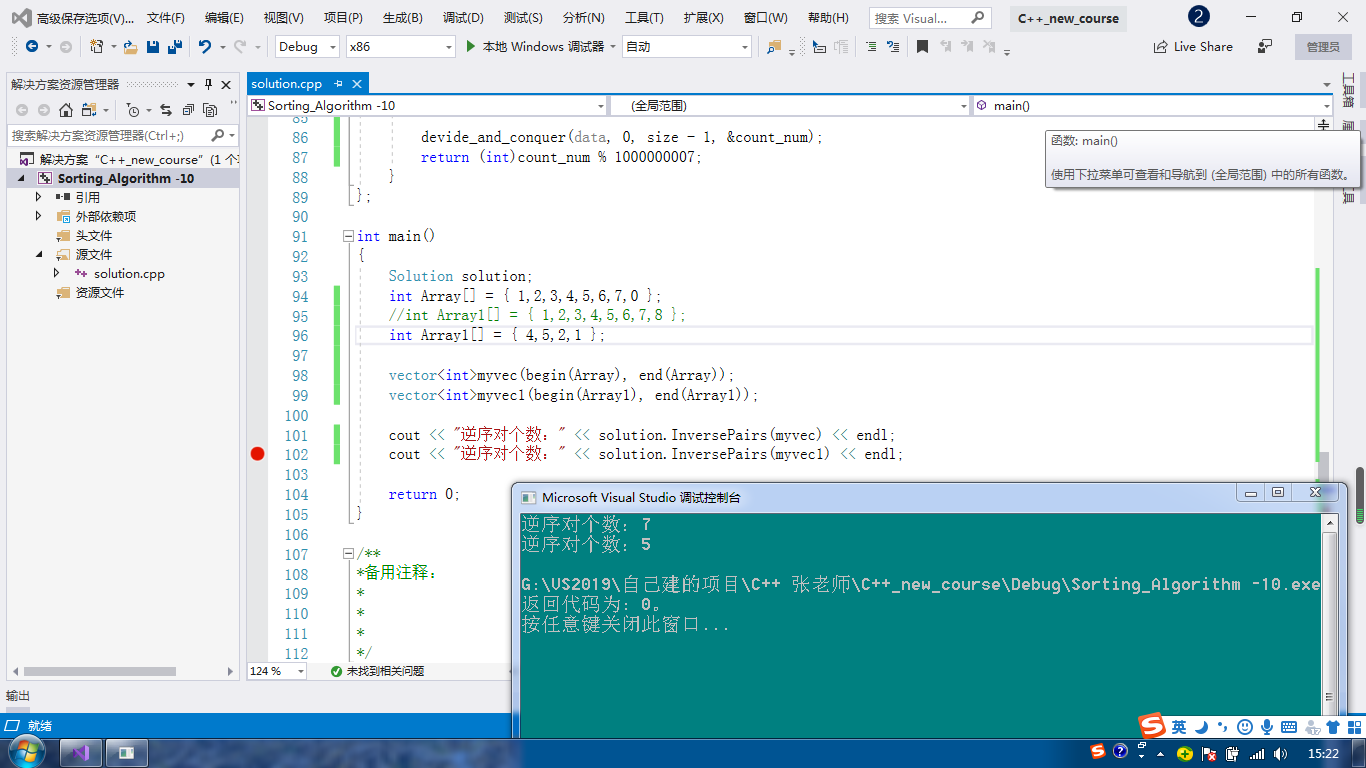The image size is (1366, 768).
Task: Open the Debug configuration dropdown
Action: (x=331, y=47)
